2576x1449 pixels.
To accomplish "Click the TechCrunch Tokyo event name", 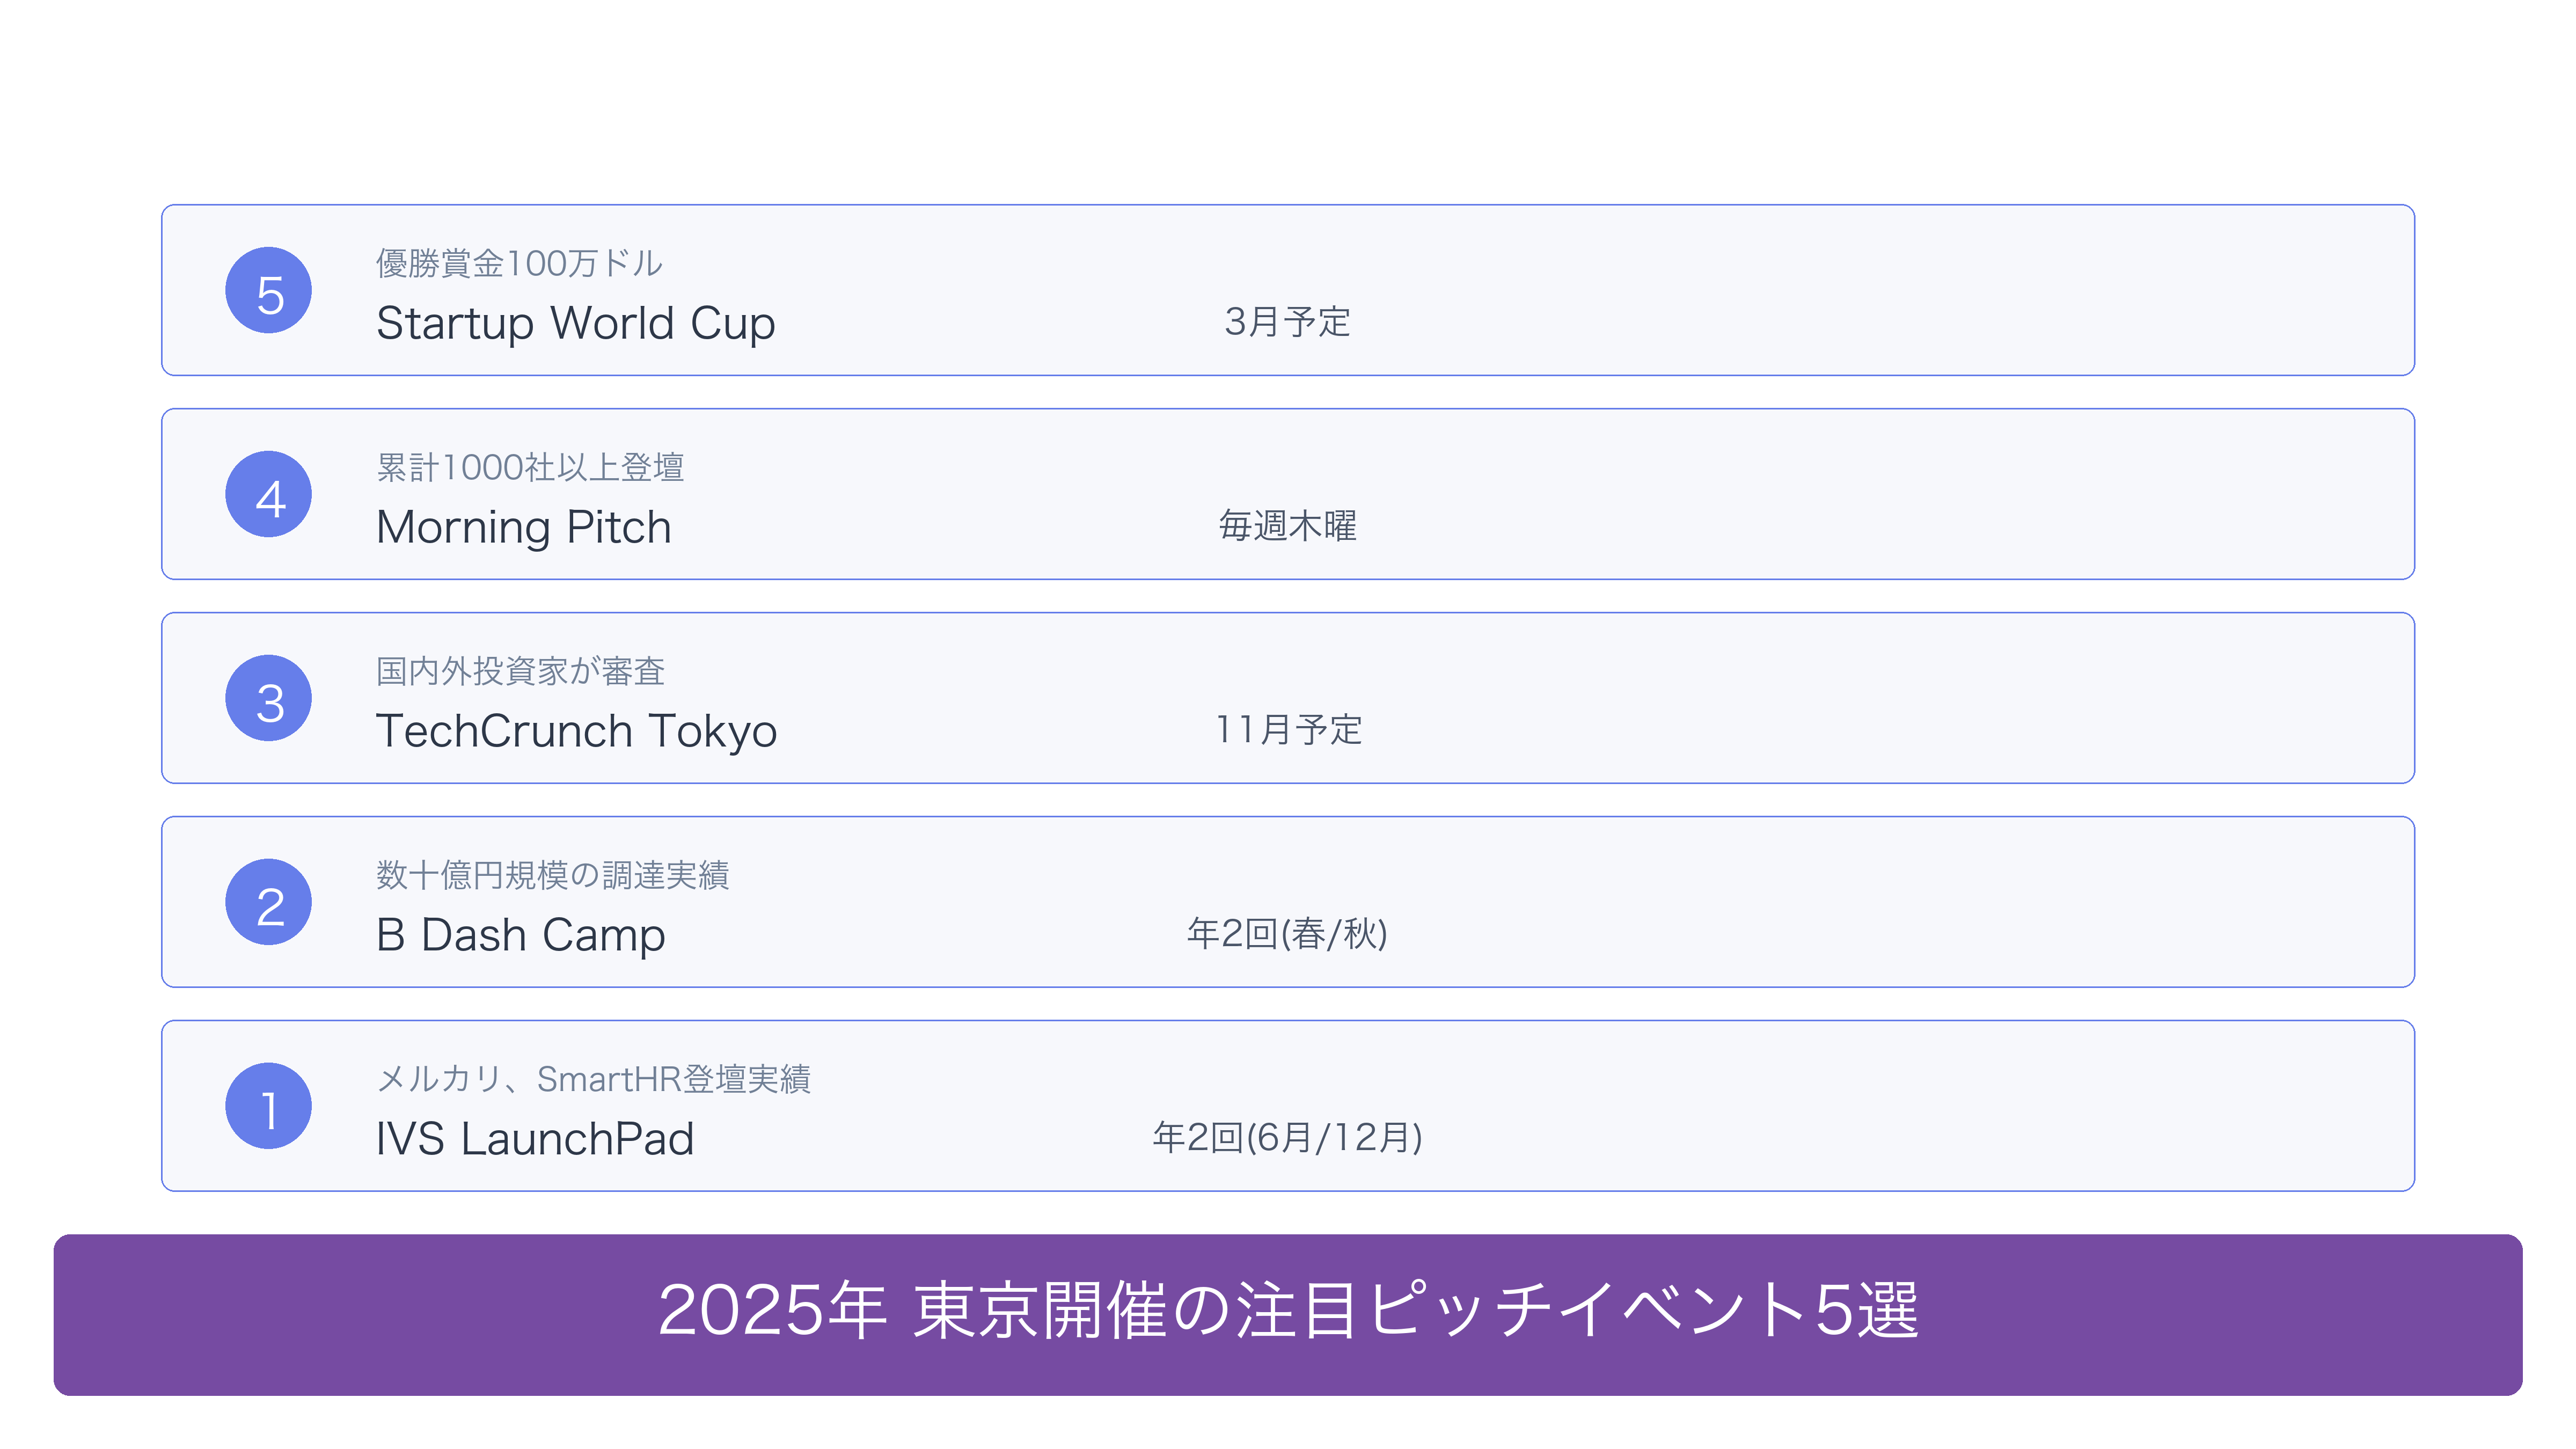I will 576,732.
